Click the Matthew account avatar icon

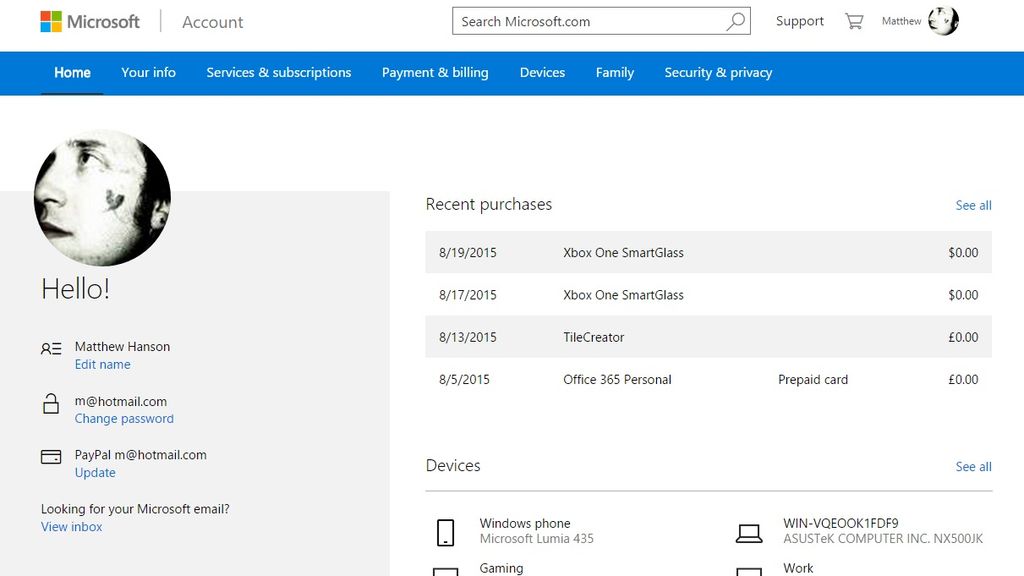(x=941, y=20)
